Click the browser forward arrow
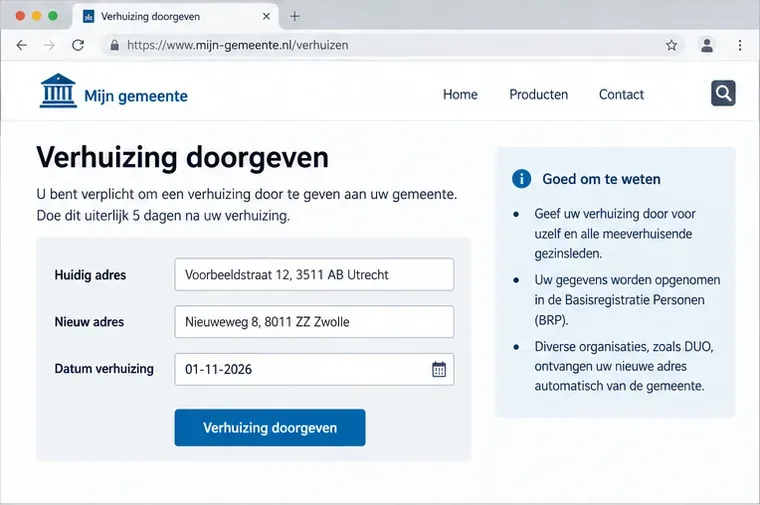 click(49, 46)
